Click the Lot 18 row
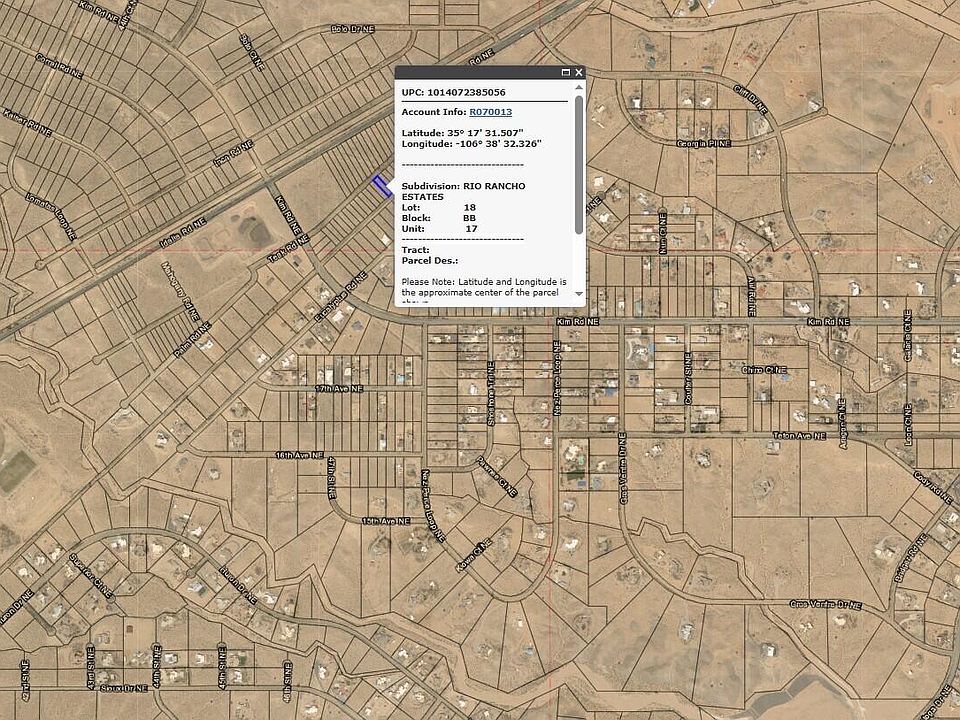The width and height of the screenshot is (960, 720). (x=439, y=208)
